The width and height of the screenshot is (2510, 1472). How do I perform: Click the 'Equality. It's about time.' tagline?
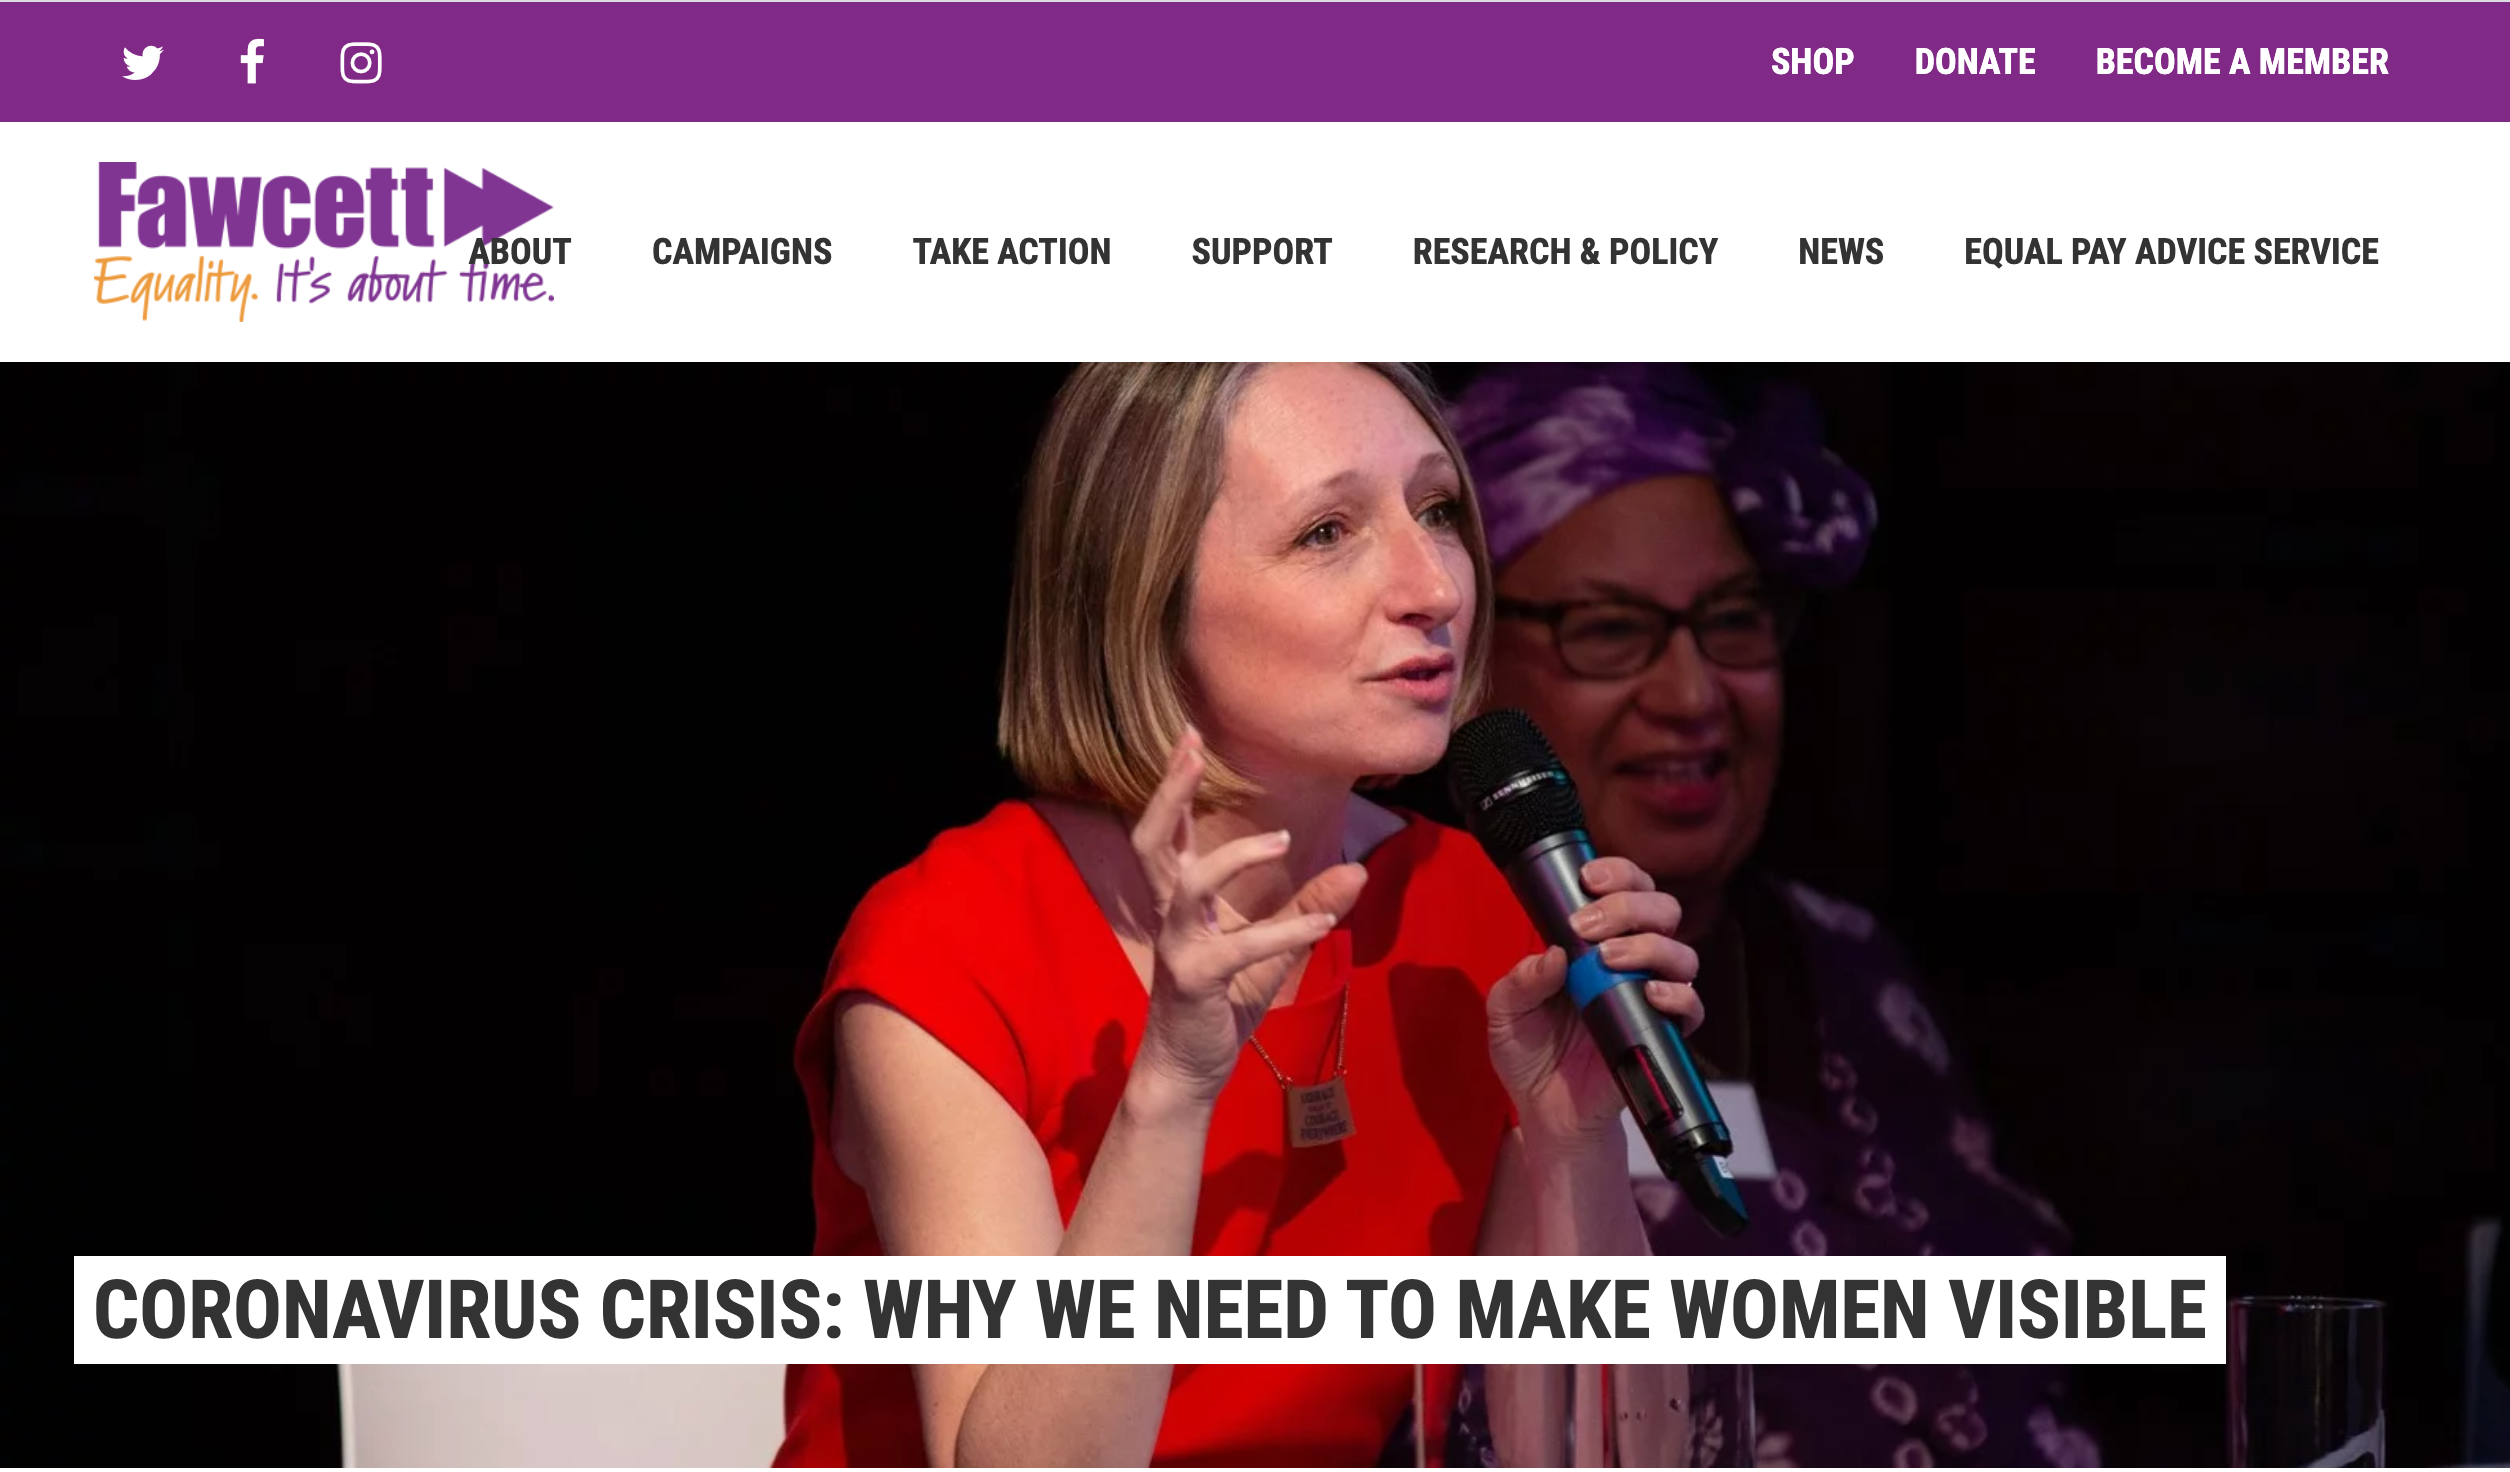tap(325, 286)
